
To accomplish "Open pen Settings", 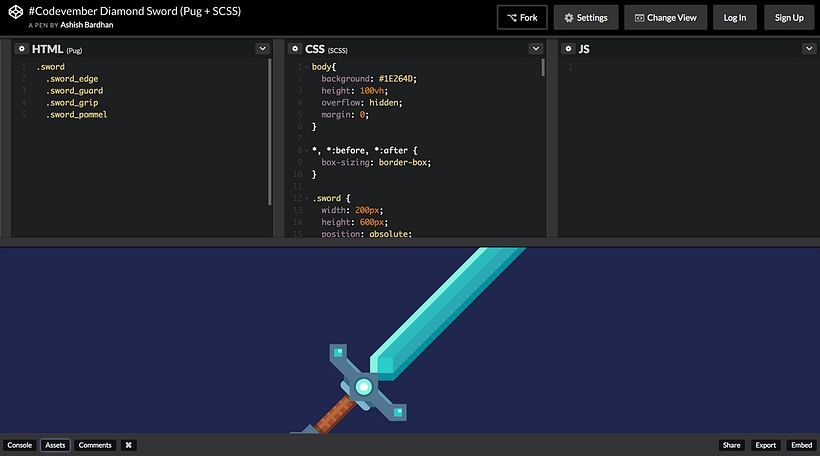I will coord(586,17).
